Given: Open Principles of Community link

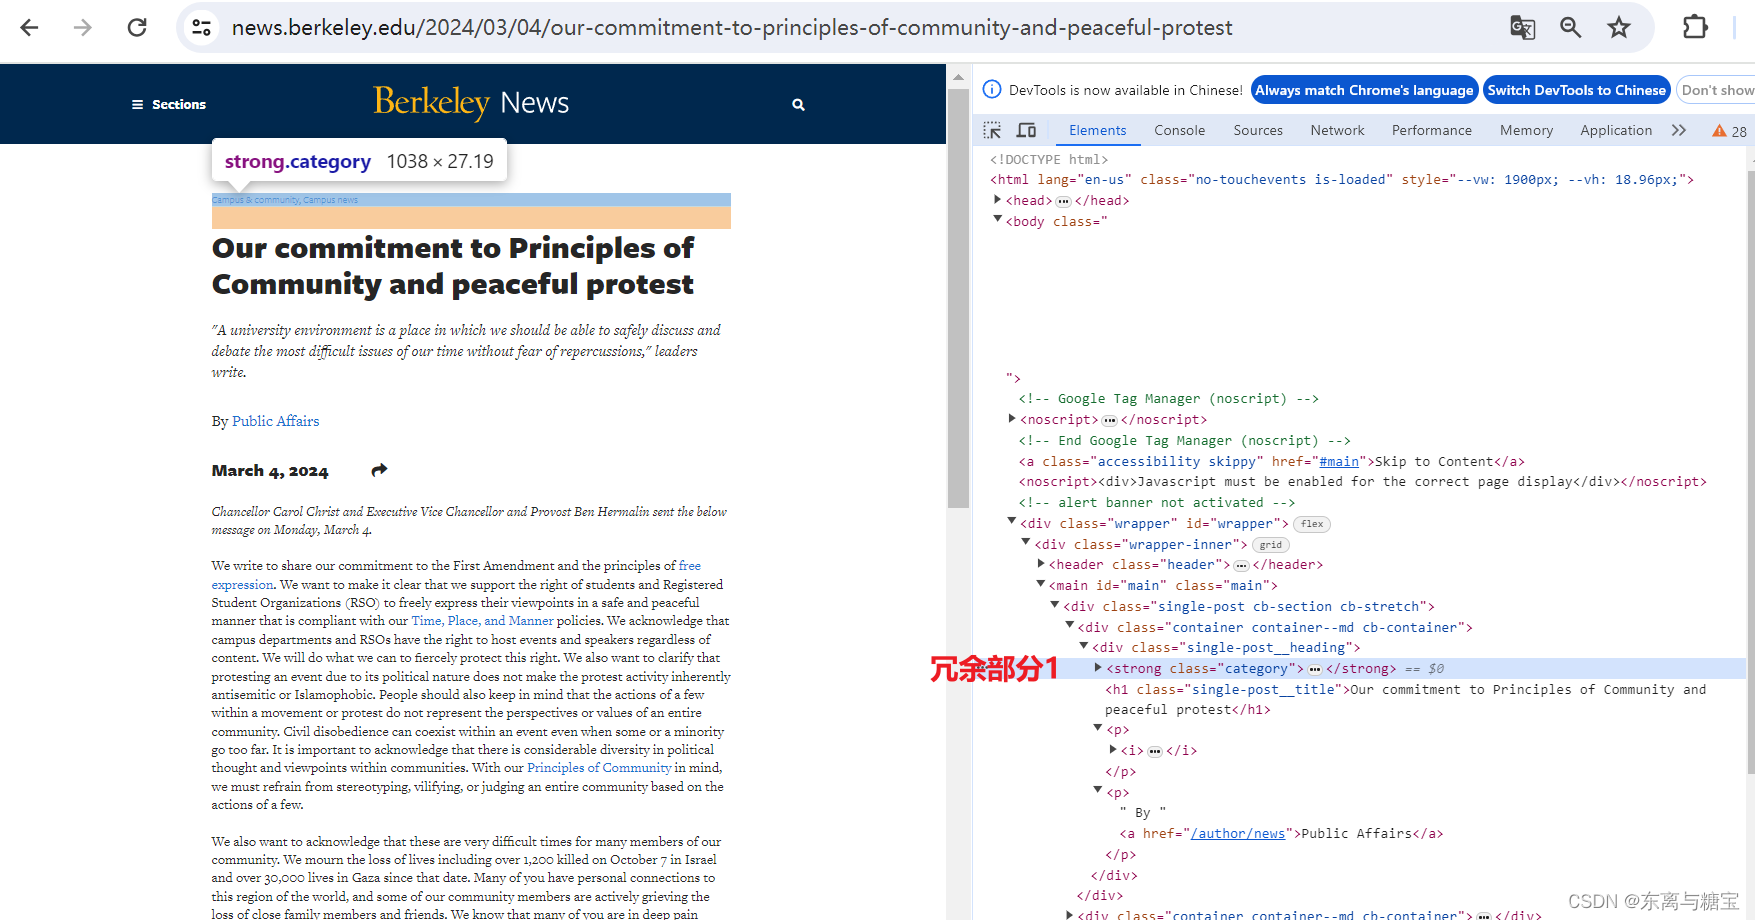Looking at the screenshot, I should 599,768.
